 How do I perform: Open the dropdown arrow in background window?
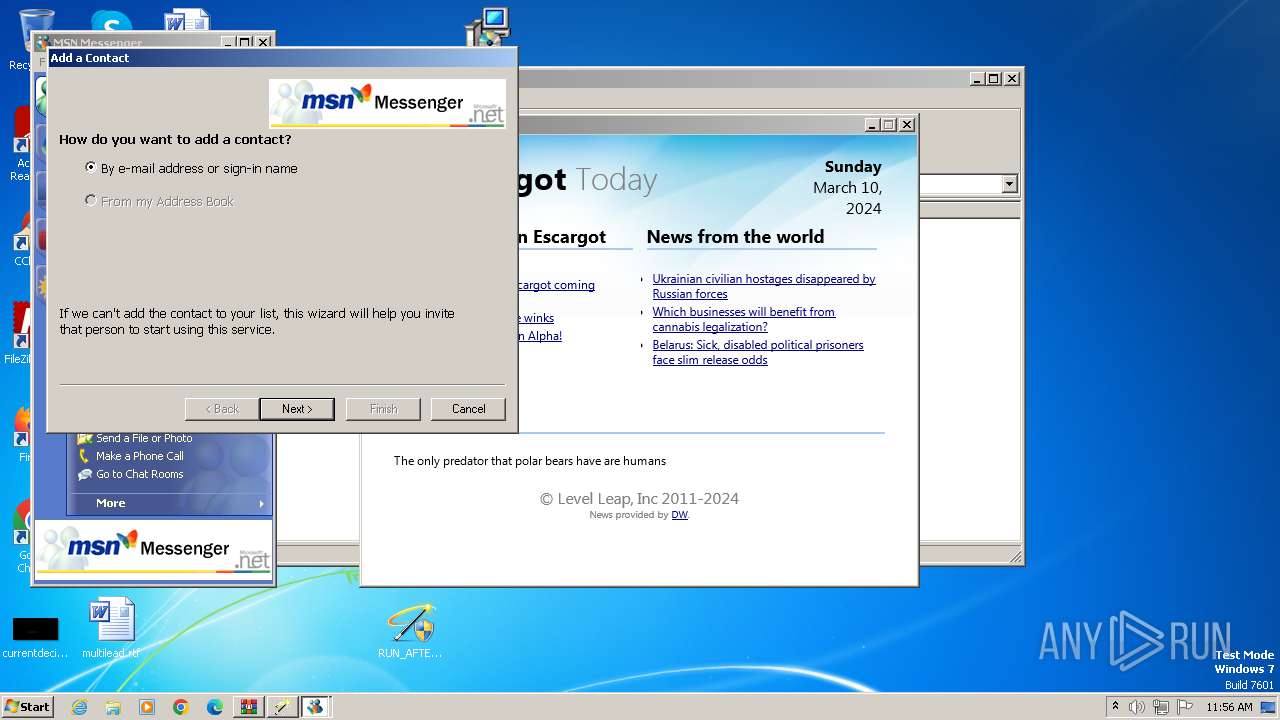1009,184
